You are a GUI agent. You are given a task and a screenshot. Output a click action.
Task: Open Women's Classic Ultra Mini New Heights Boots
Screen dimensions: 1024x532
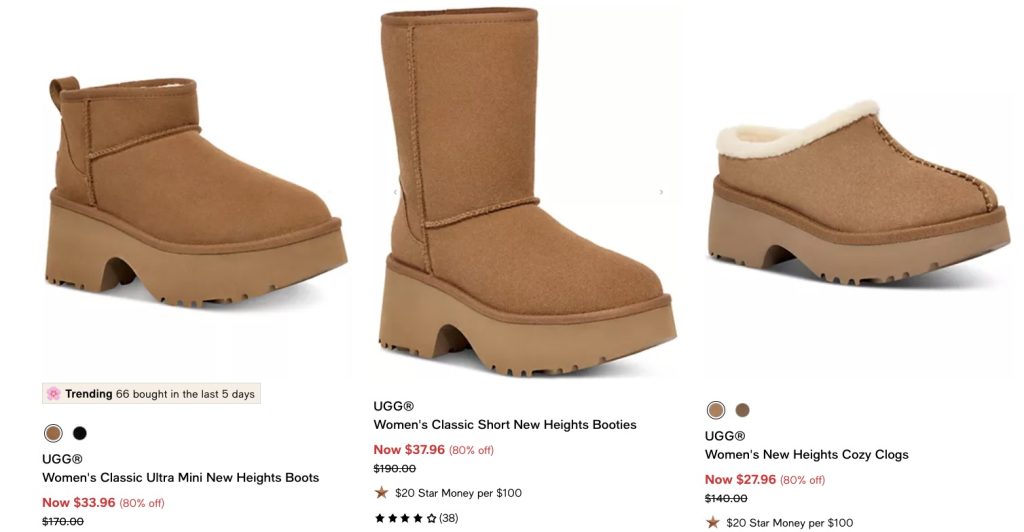tap(180, 477)
